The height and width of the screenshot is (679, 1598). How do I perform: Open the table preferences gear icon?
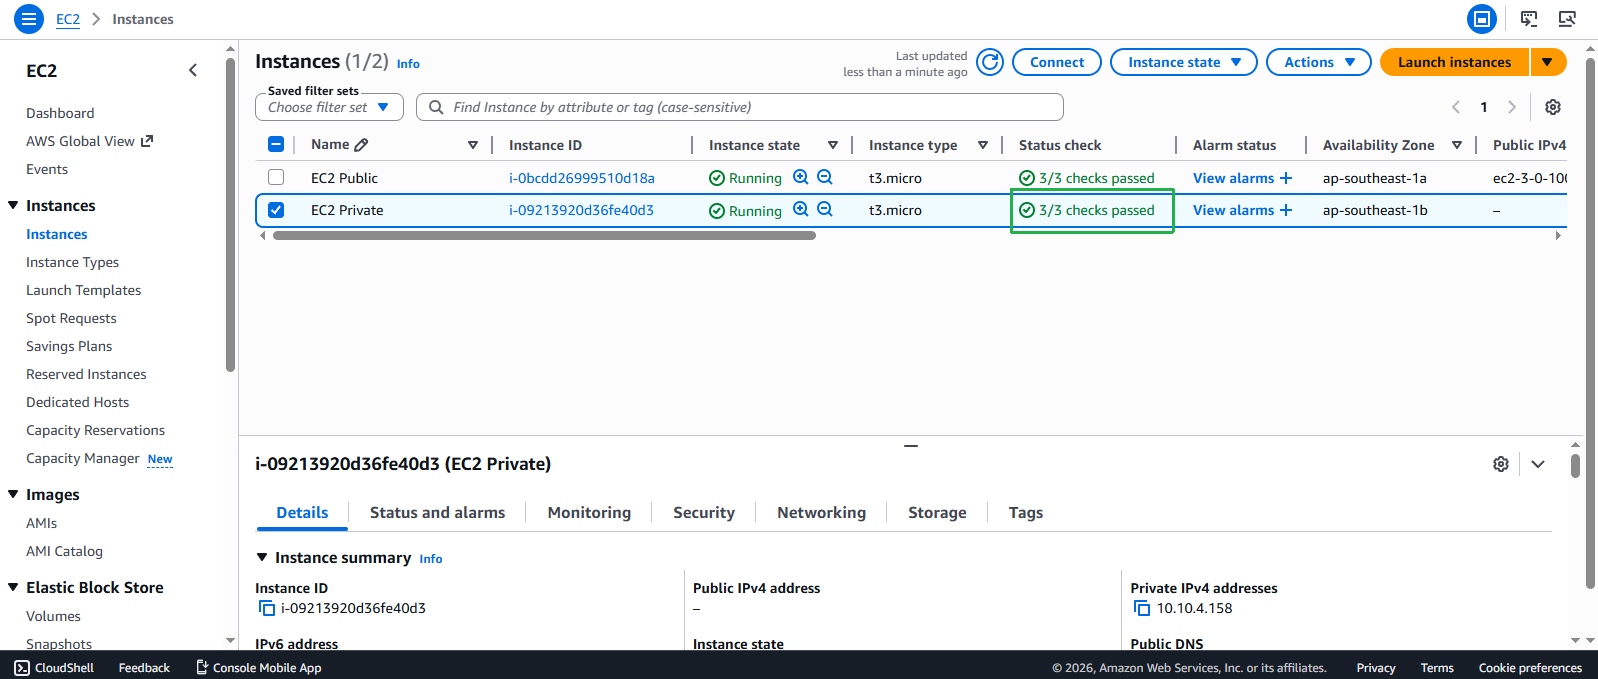pos(1553,107)
